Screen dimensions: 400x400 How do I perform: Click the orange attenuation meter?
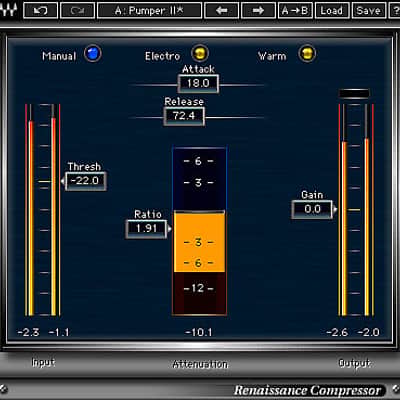click(199, 242)
